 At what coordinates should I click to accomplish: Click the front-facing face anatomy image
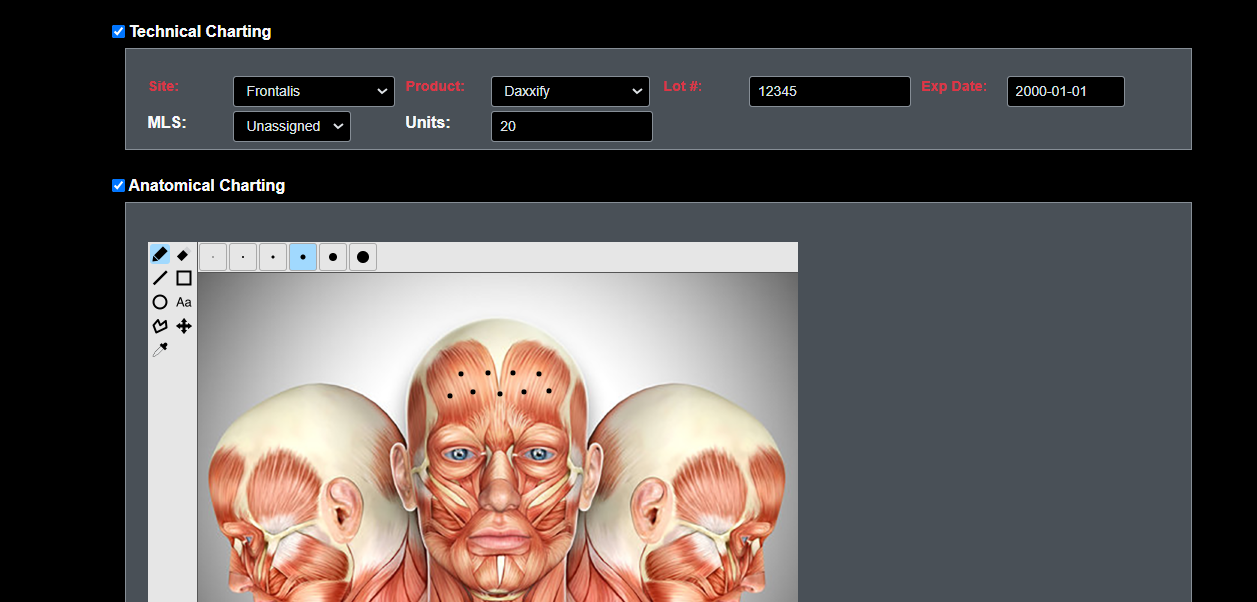(x=499, y=460)
